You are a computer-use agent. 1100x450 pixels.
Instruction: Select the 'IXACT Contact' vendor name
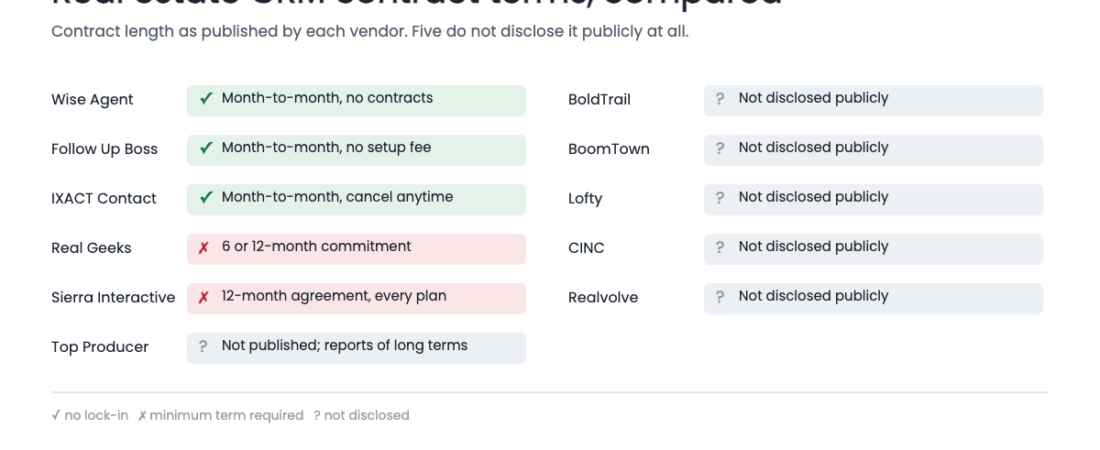tap(104, 199)
